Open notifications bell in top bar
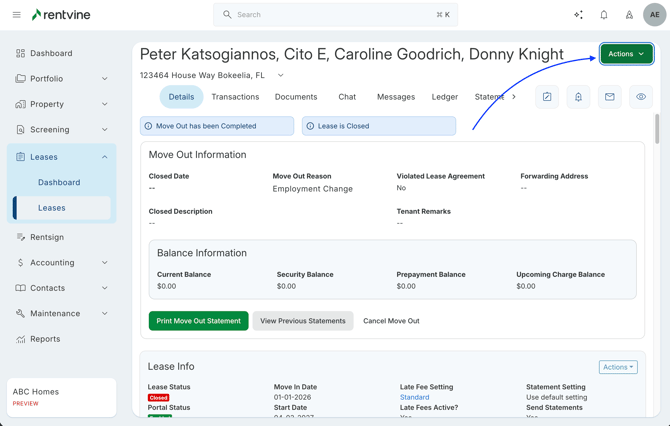 click(x=604, y=15)
